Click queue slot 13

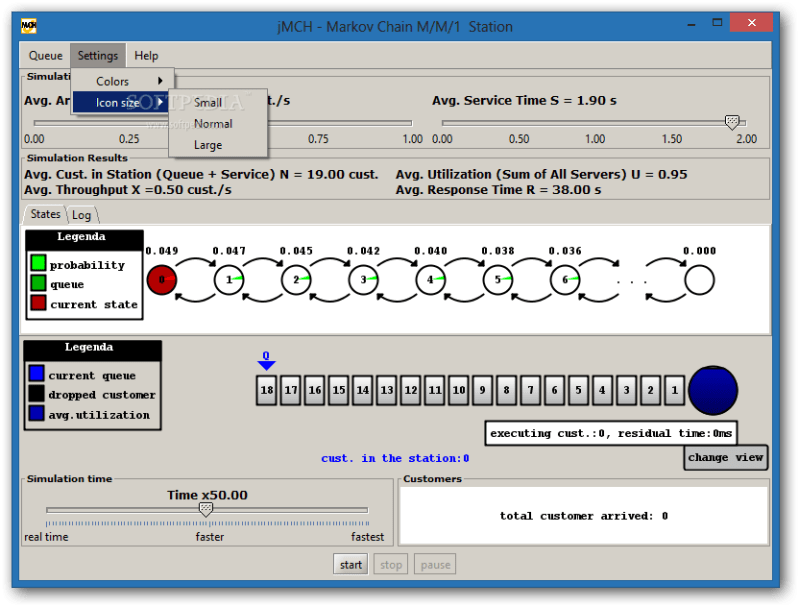(x=386, y=390)
